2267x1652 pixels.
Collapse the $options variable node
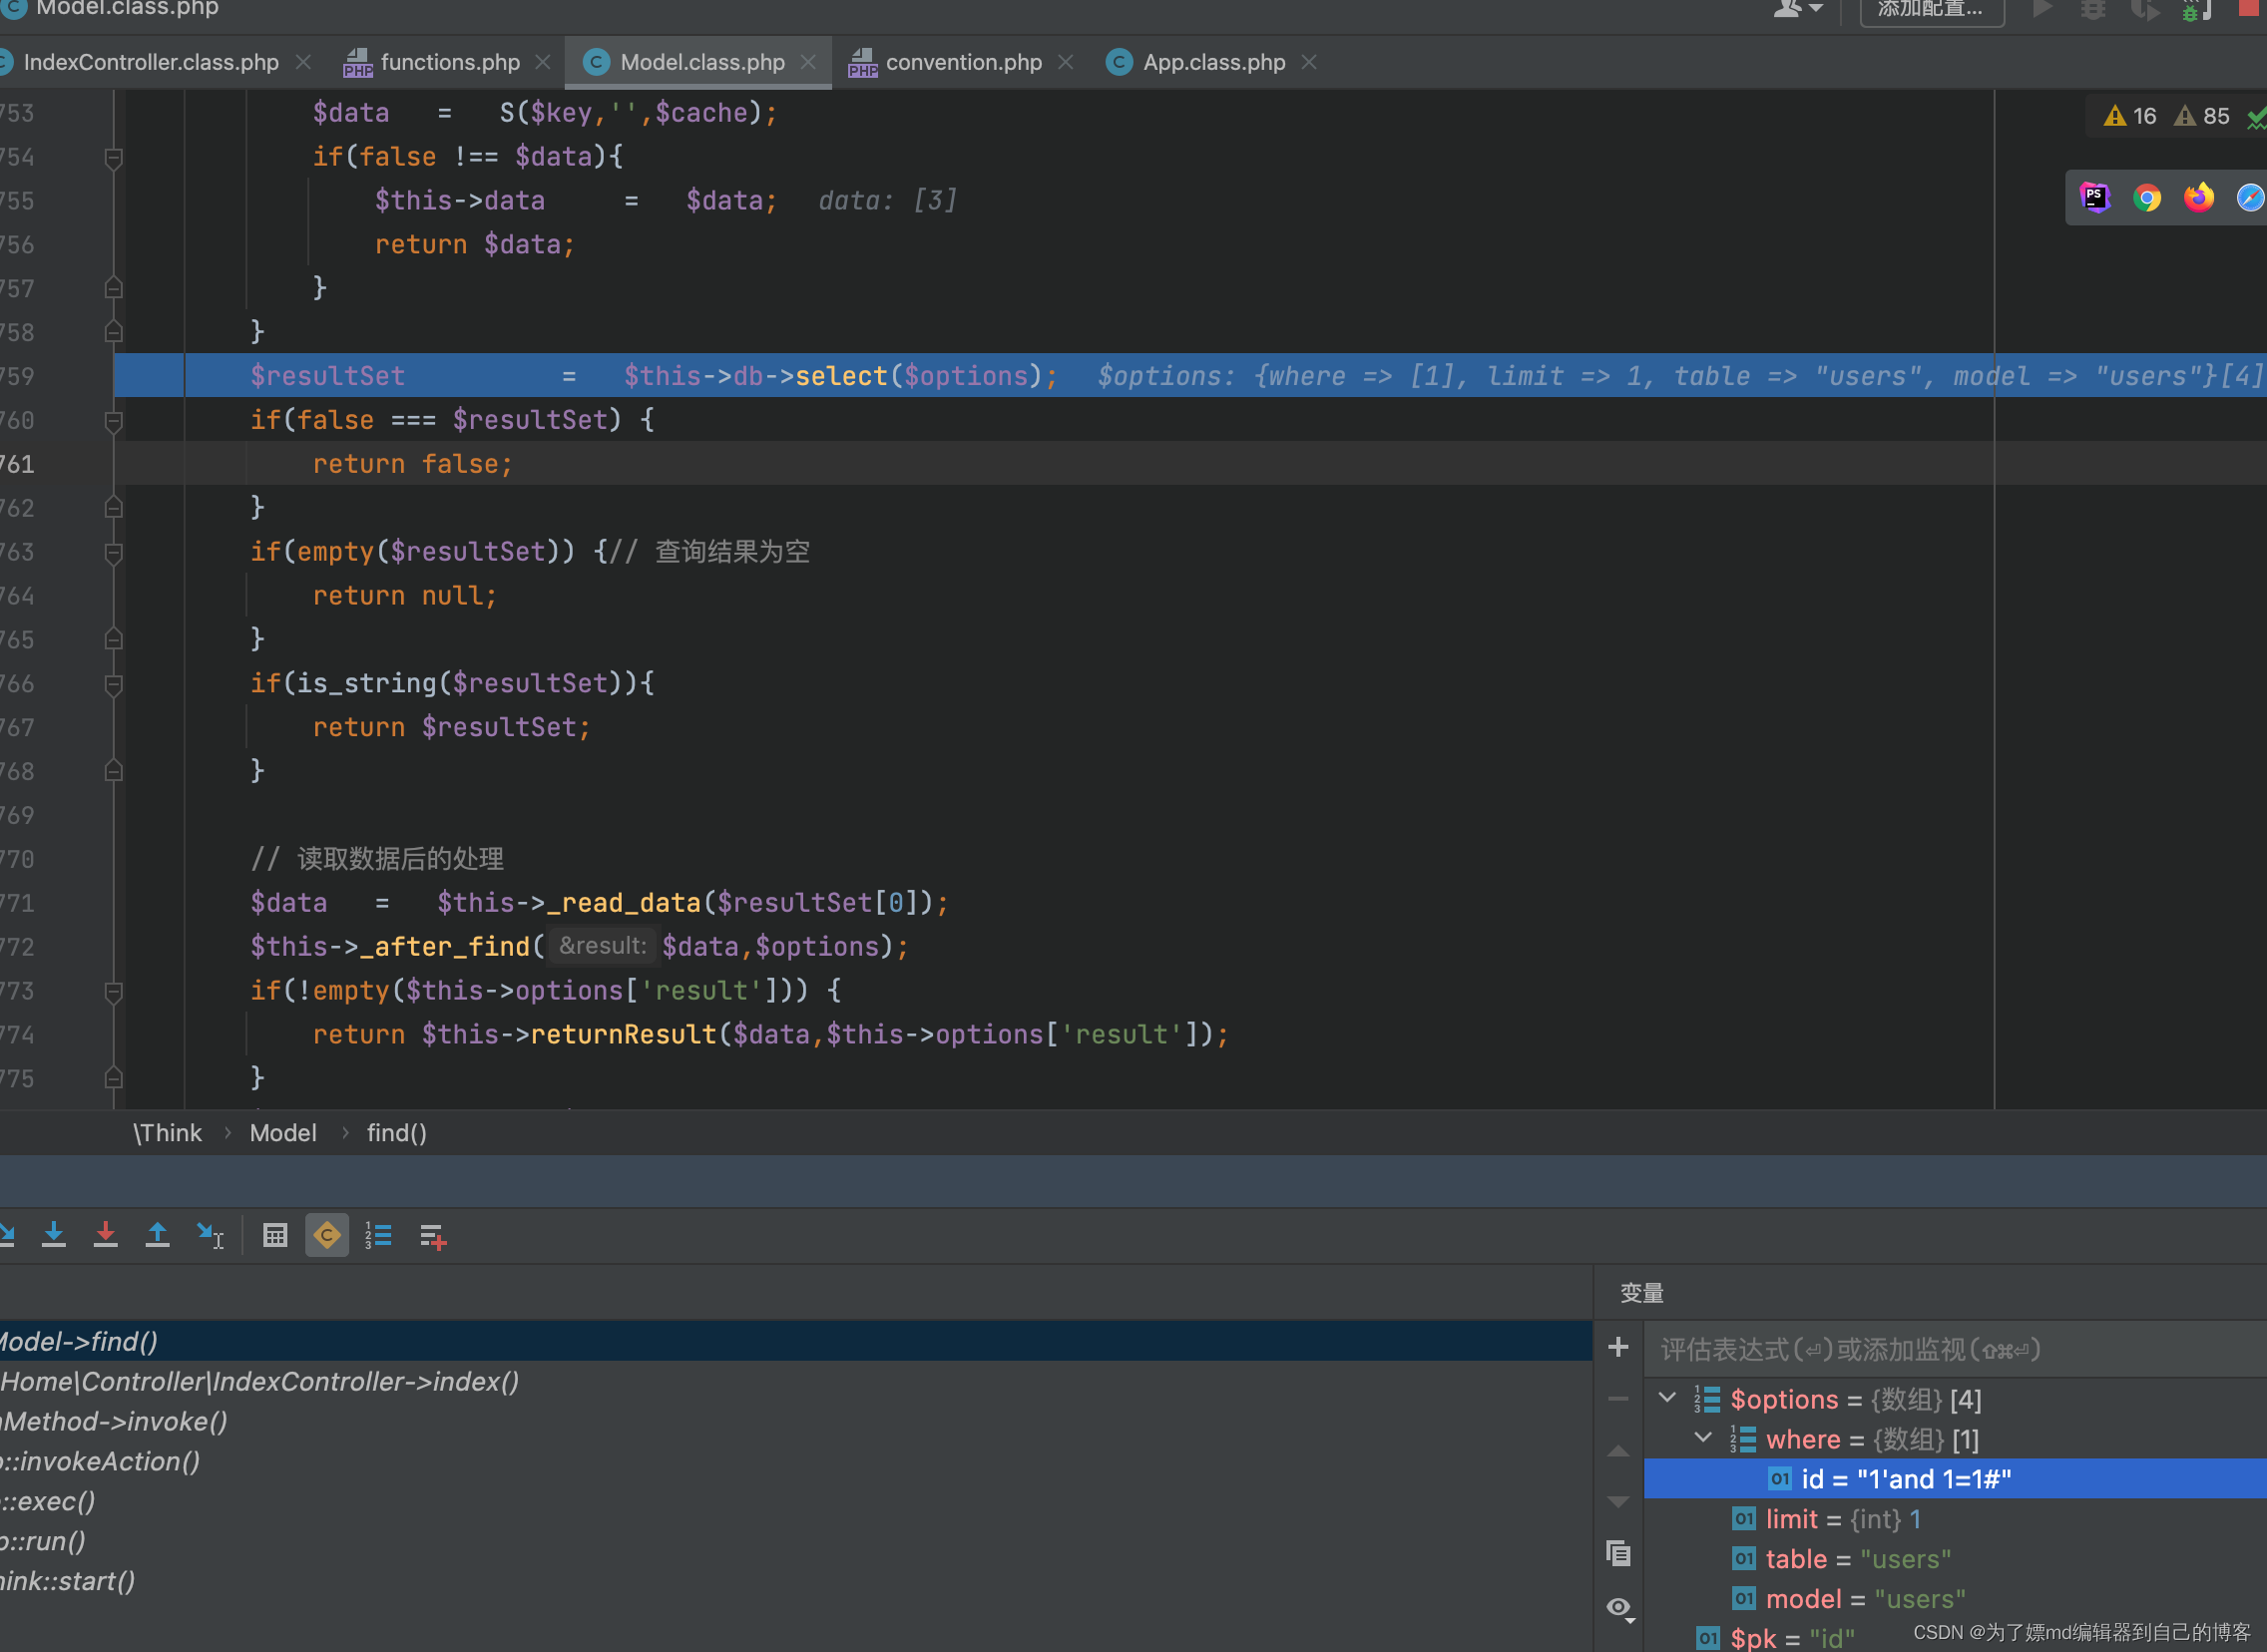[x=1667, y=1398]
